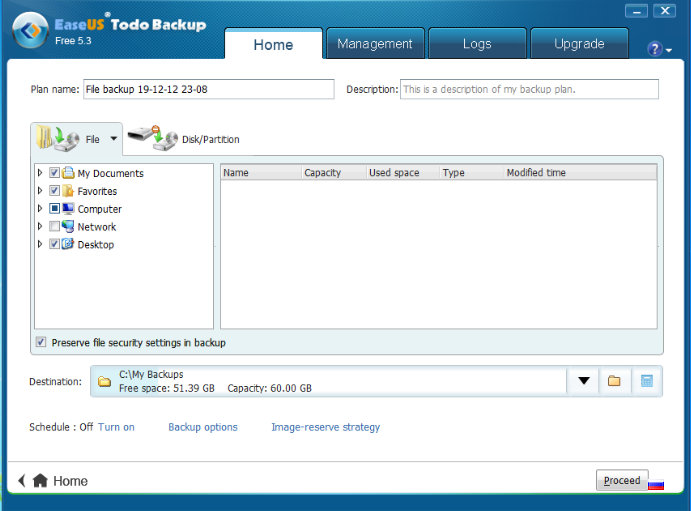Click the C:\My Backups destination path

151,374
